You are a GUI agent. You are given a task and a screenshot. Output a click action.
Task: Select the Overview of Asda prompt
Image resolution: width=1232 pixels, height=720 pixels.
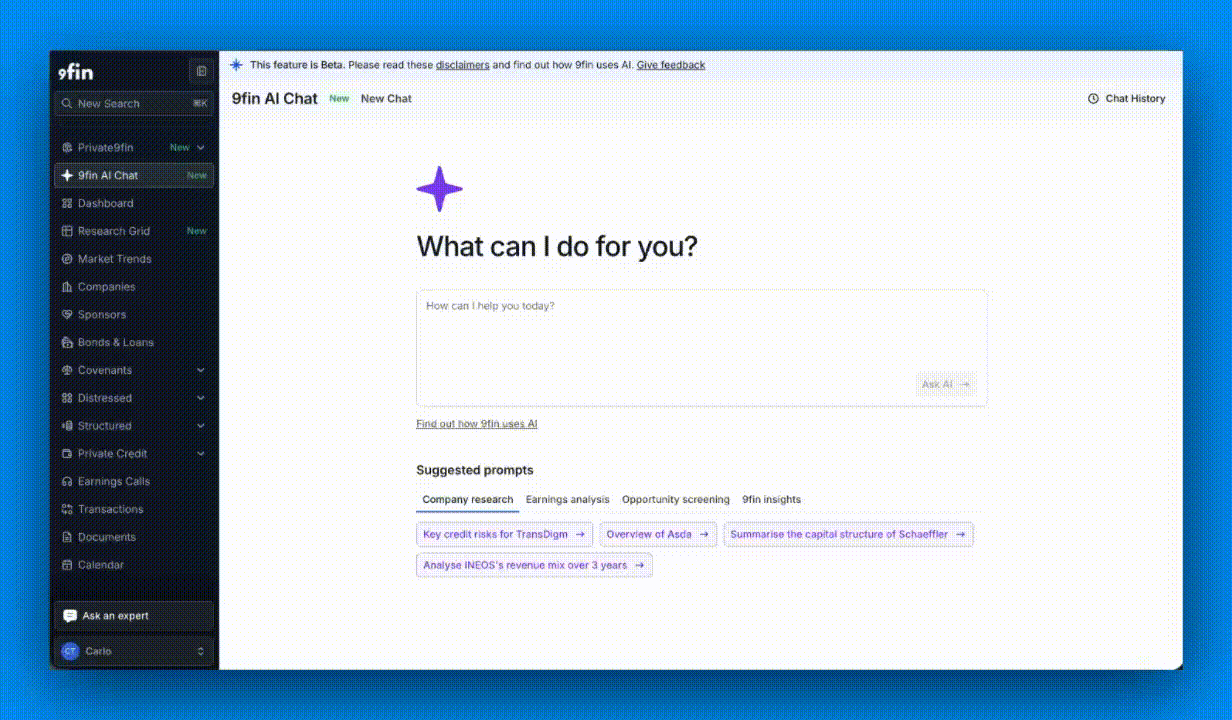pyautogui.click(x=658, y=535)
